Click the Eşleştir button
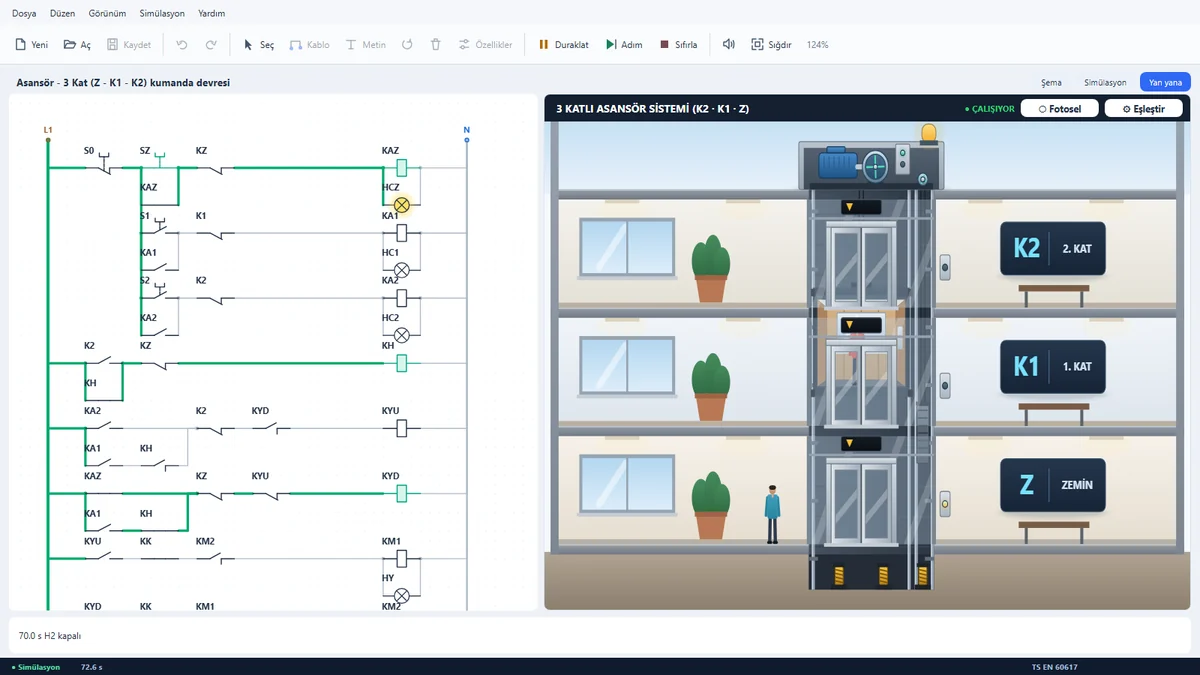 (1143, 108)
